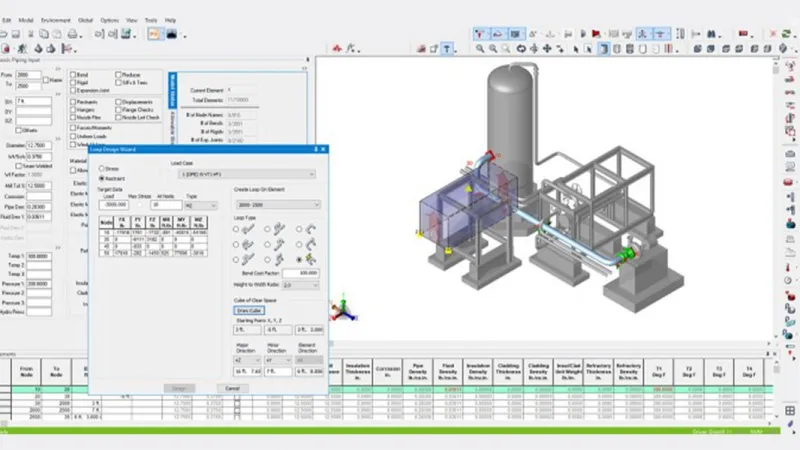The width and height of the screenshot is (800, 450).
Task: Click the running man analysis icon
Action: coord(22,49)
